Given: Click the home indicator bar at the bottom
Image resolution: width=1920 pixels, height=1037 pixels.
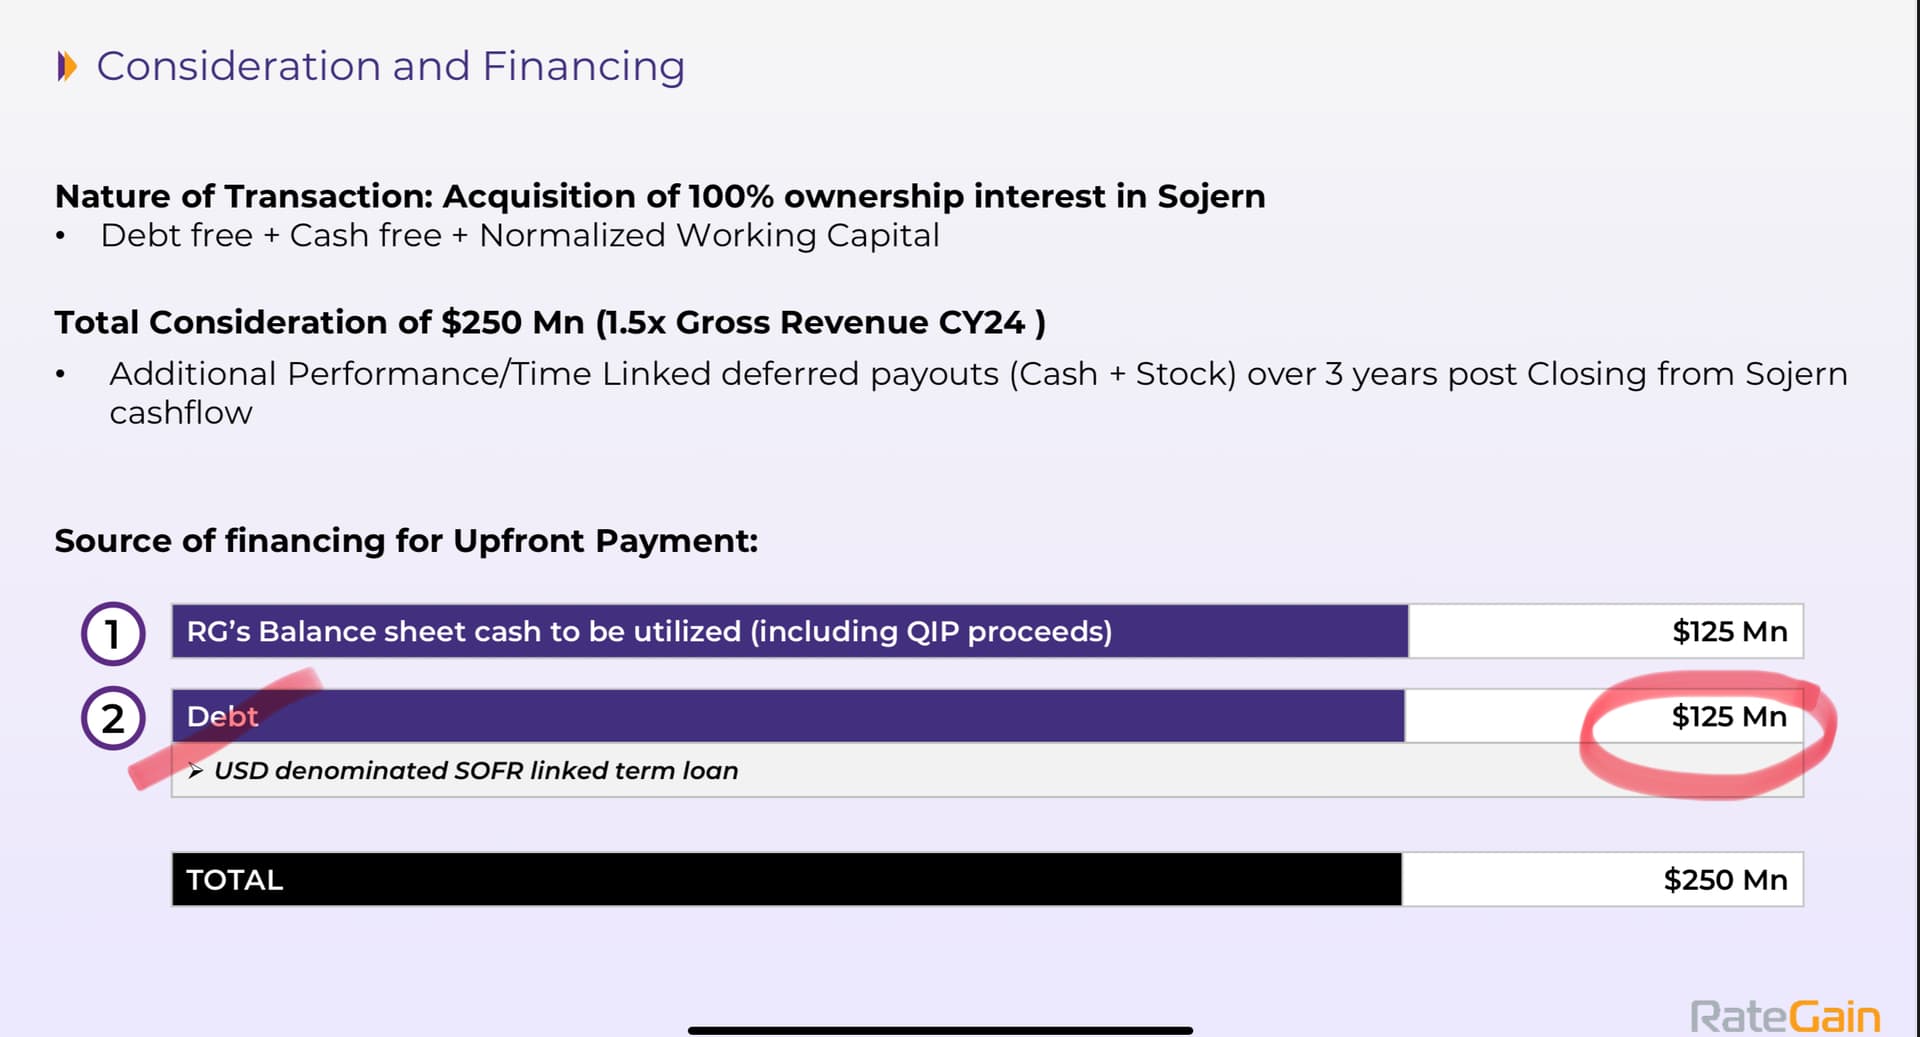Looking at the screenshot, I should coord(940,1030).
